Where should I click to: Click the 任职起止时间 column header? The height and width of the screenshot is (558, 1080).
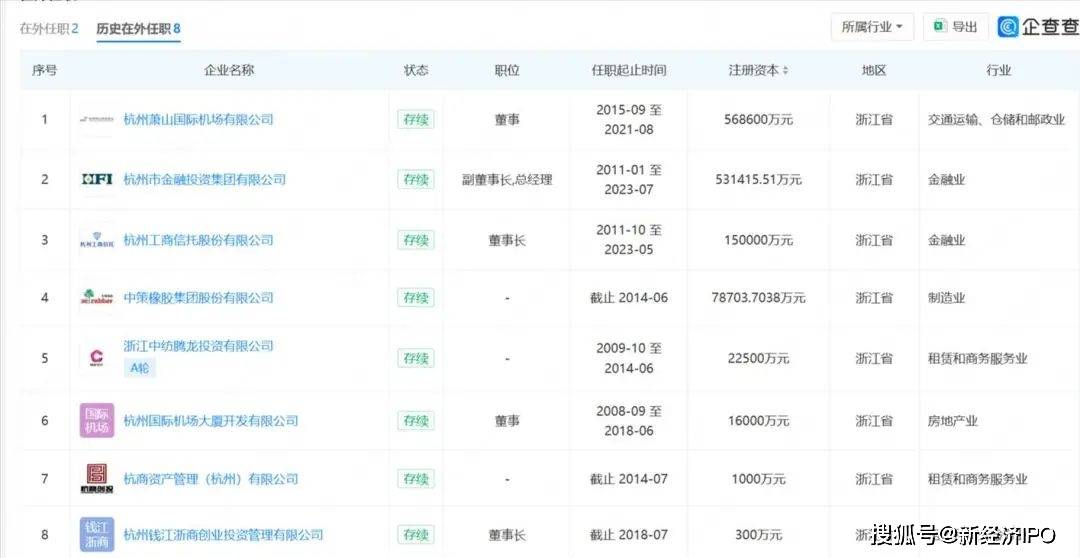(629, 70)
